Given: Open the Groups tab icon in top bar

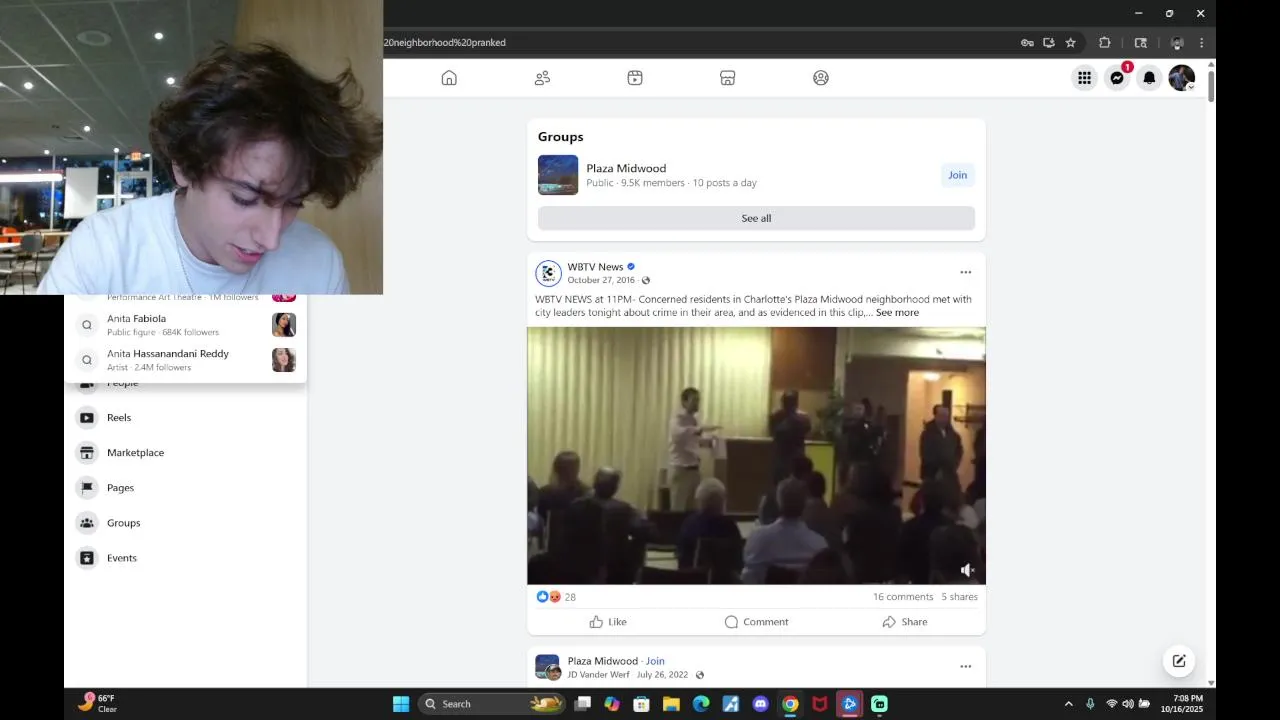Looking at the screenshot, I should coord(821,78).
